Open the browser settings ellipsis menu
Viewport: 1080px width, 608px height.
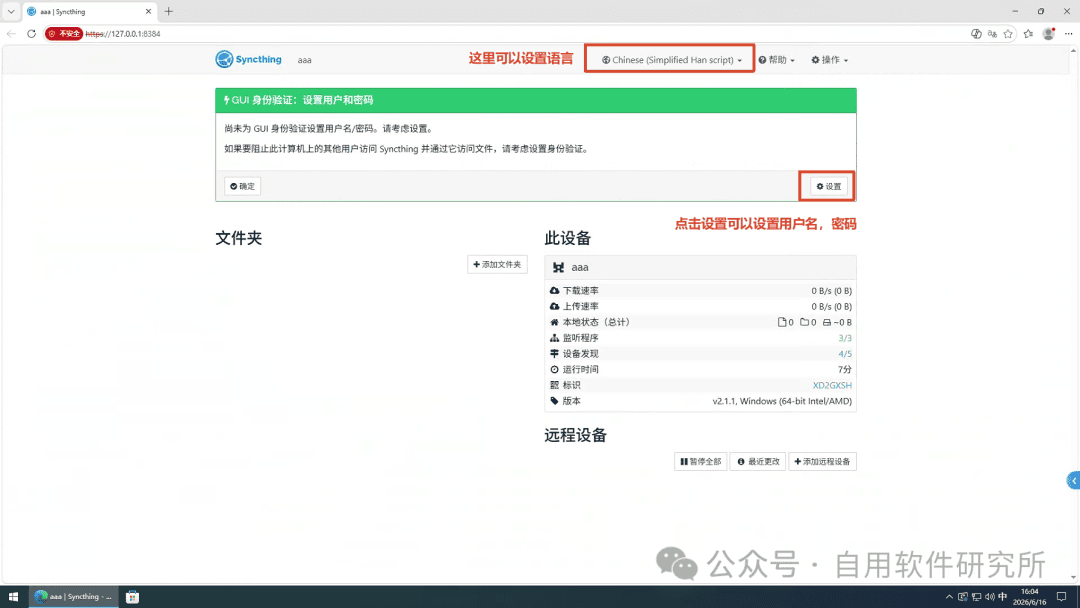pos(1068,34)
